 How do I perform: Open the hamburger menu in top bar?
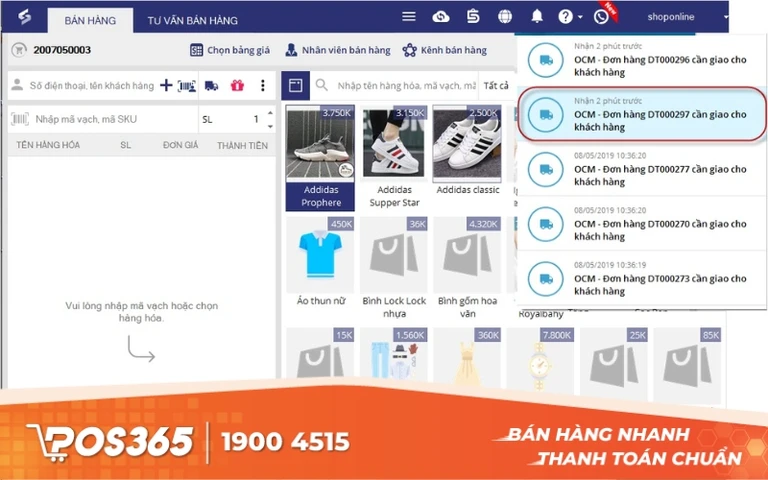tap(408, 17)
